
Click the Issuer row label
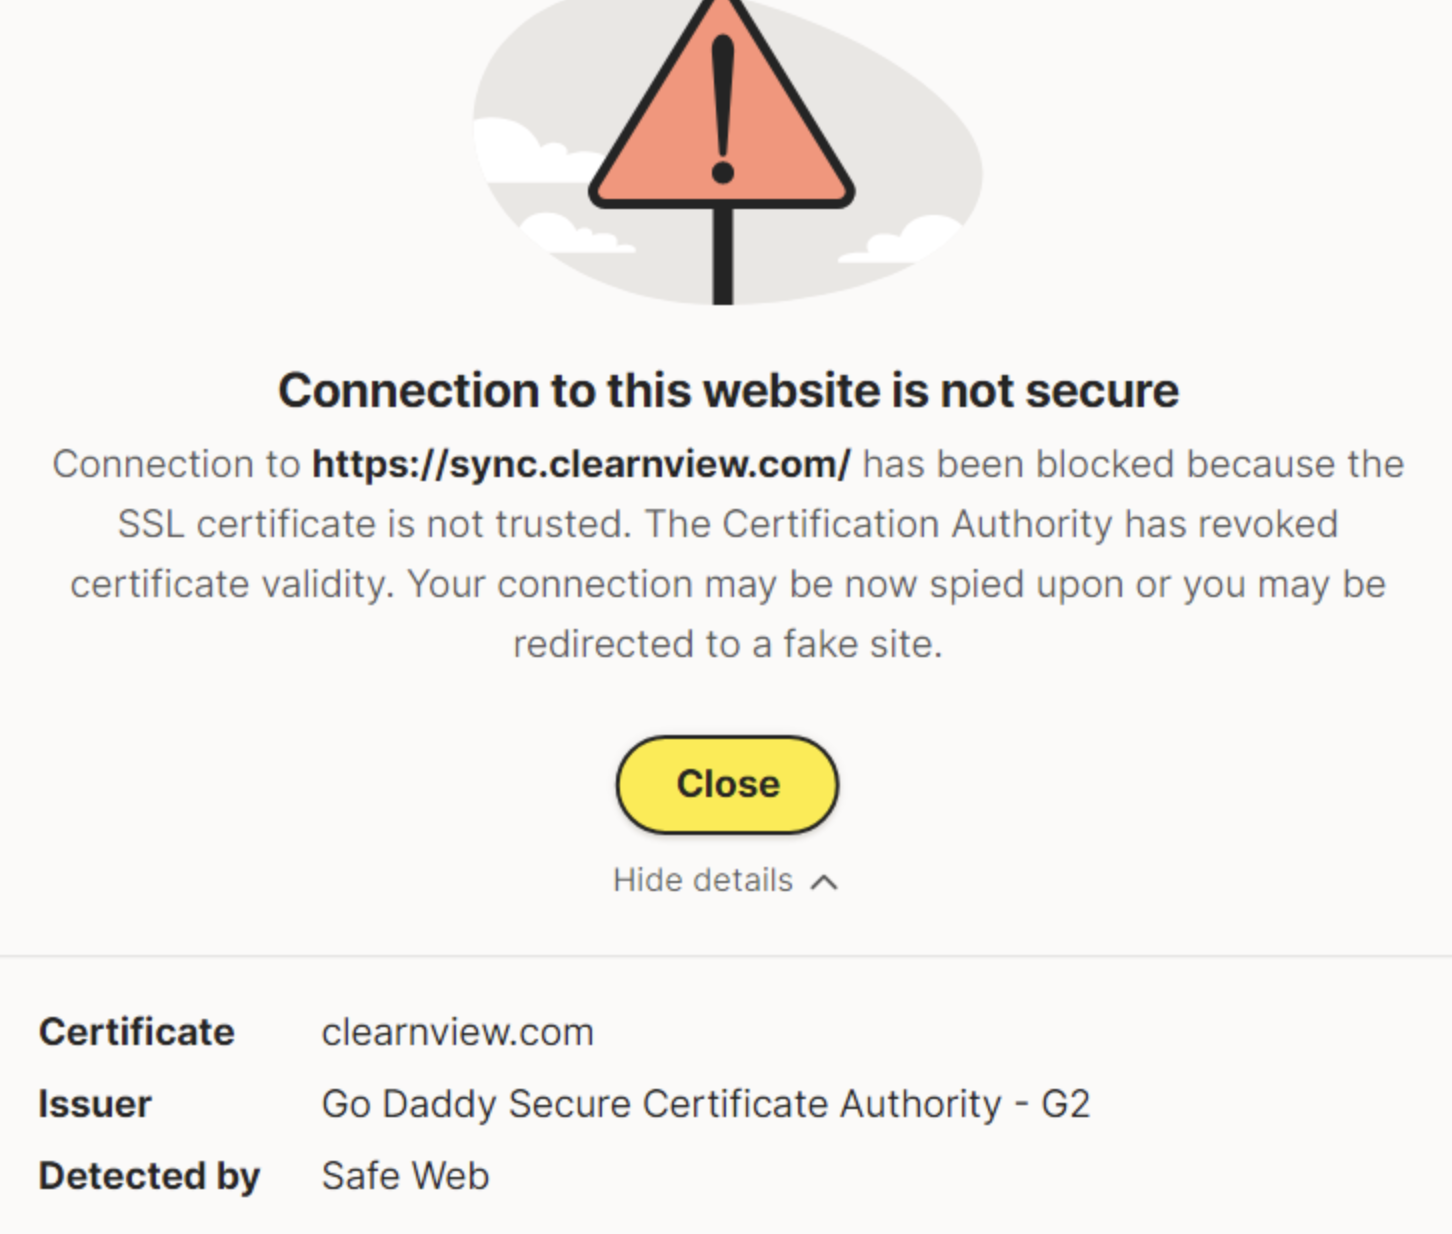point(93,1103)
